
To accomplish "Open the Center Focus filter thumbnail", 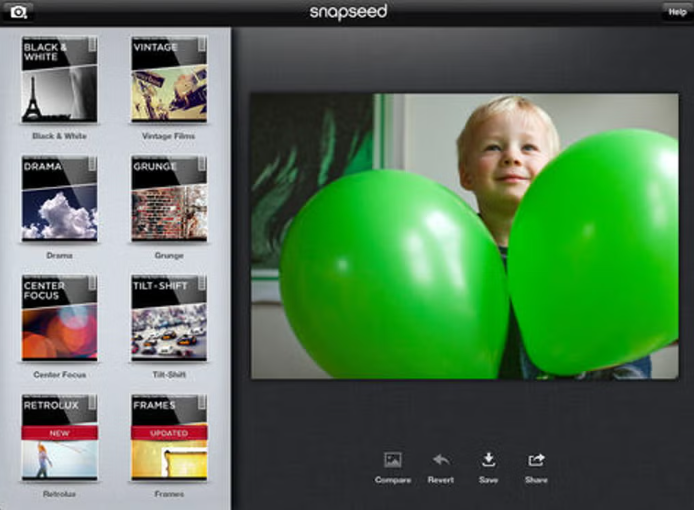I will [x=59, y=318].
